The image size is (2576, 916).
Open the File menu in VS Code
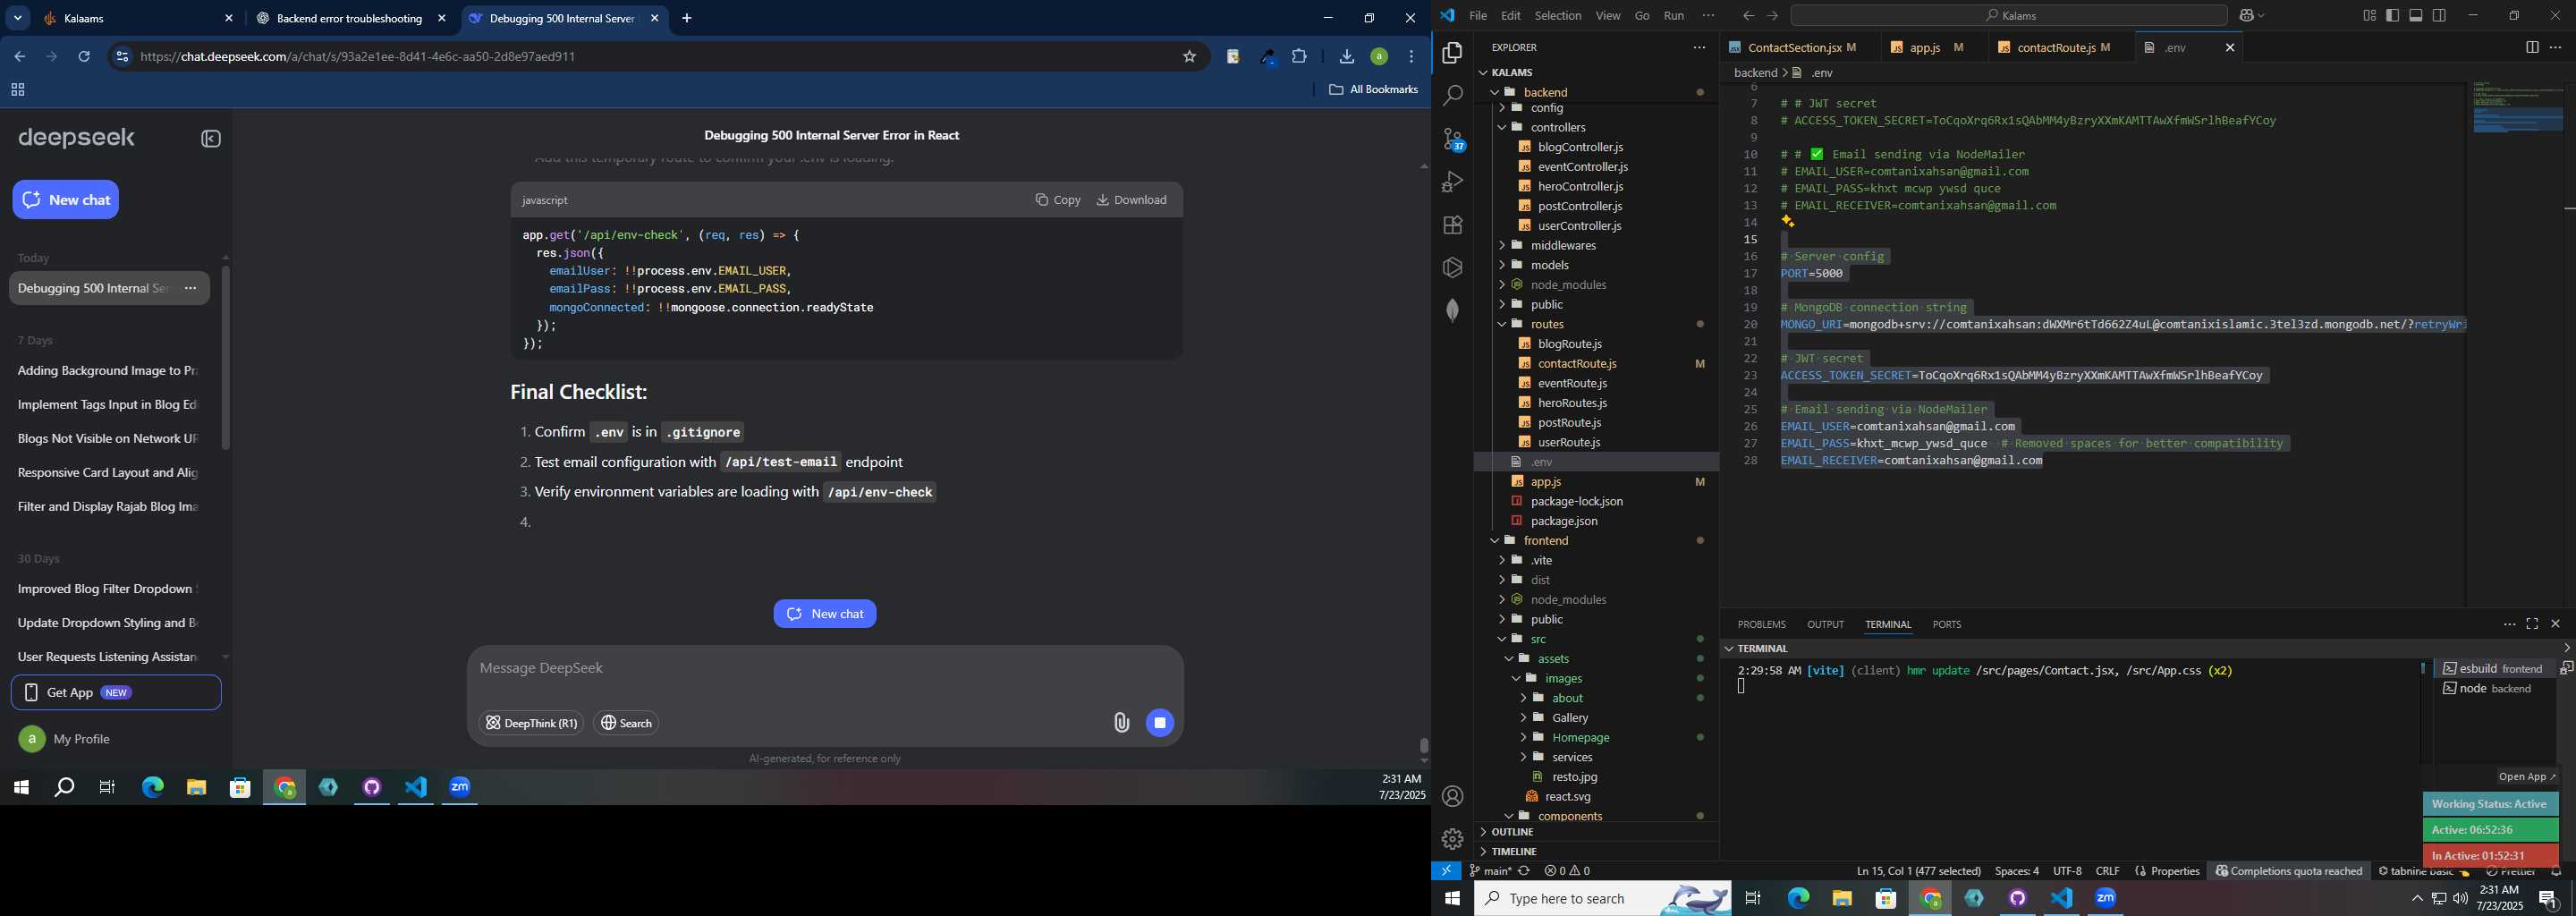(1477, 15)
